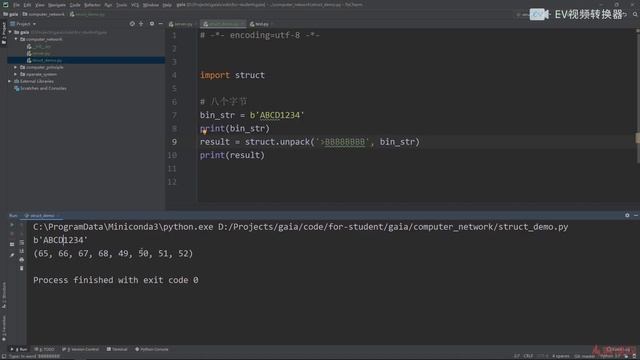The image size is (640, 360).
Task: Open the Run menu
Action: point(108,5)
